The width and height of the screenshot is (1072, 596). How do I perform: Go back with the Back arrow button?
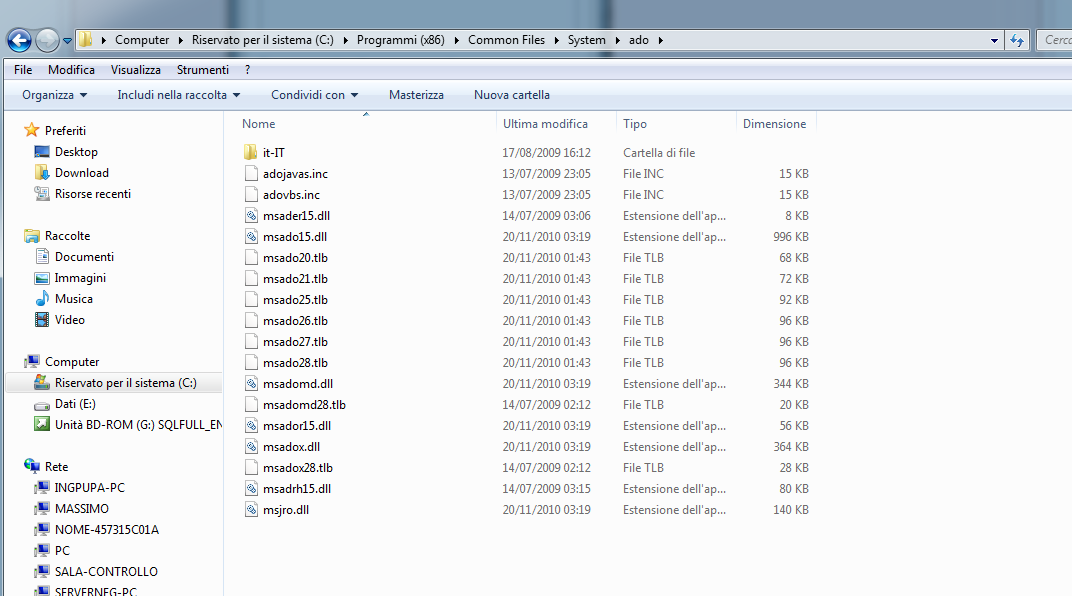[x=19, y=40]
